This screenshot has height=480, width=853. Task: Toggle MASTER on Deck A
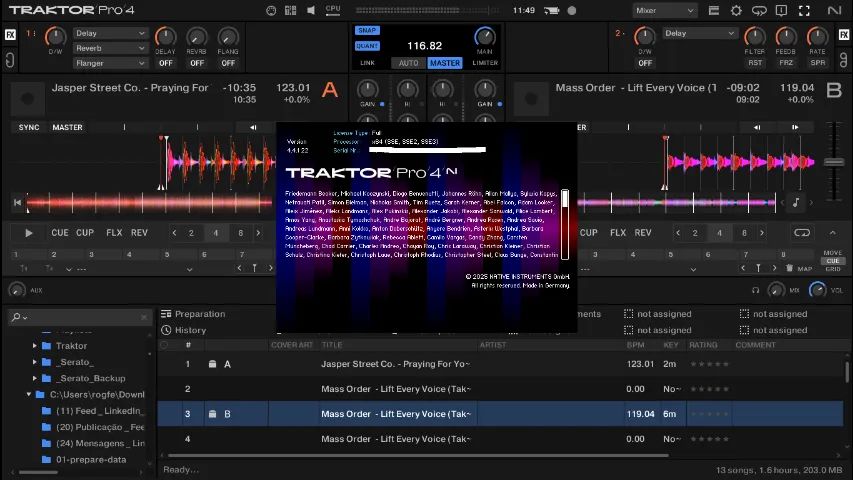pyautogui.click(x=67, y=127)
